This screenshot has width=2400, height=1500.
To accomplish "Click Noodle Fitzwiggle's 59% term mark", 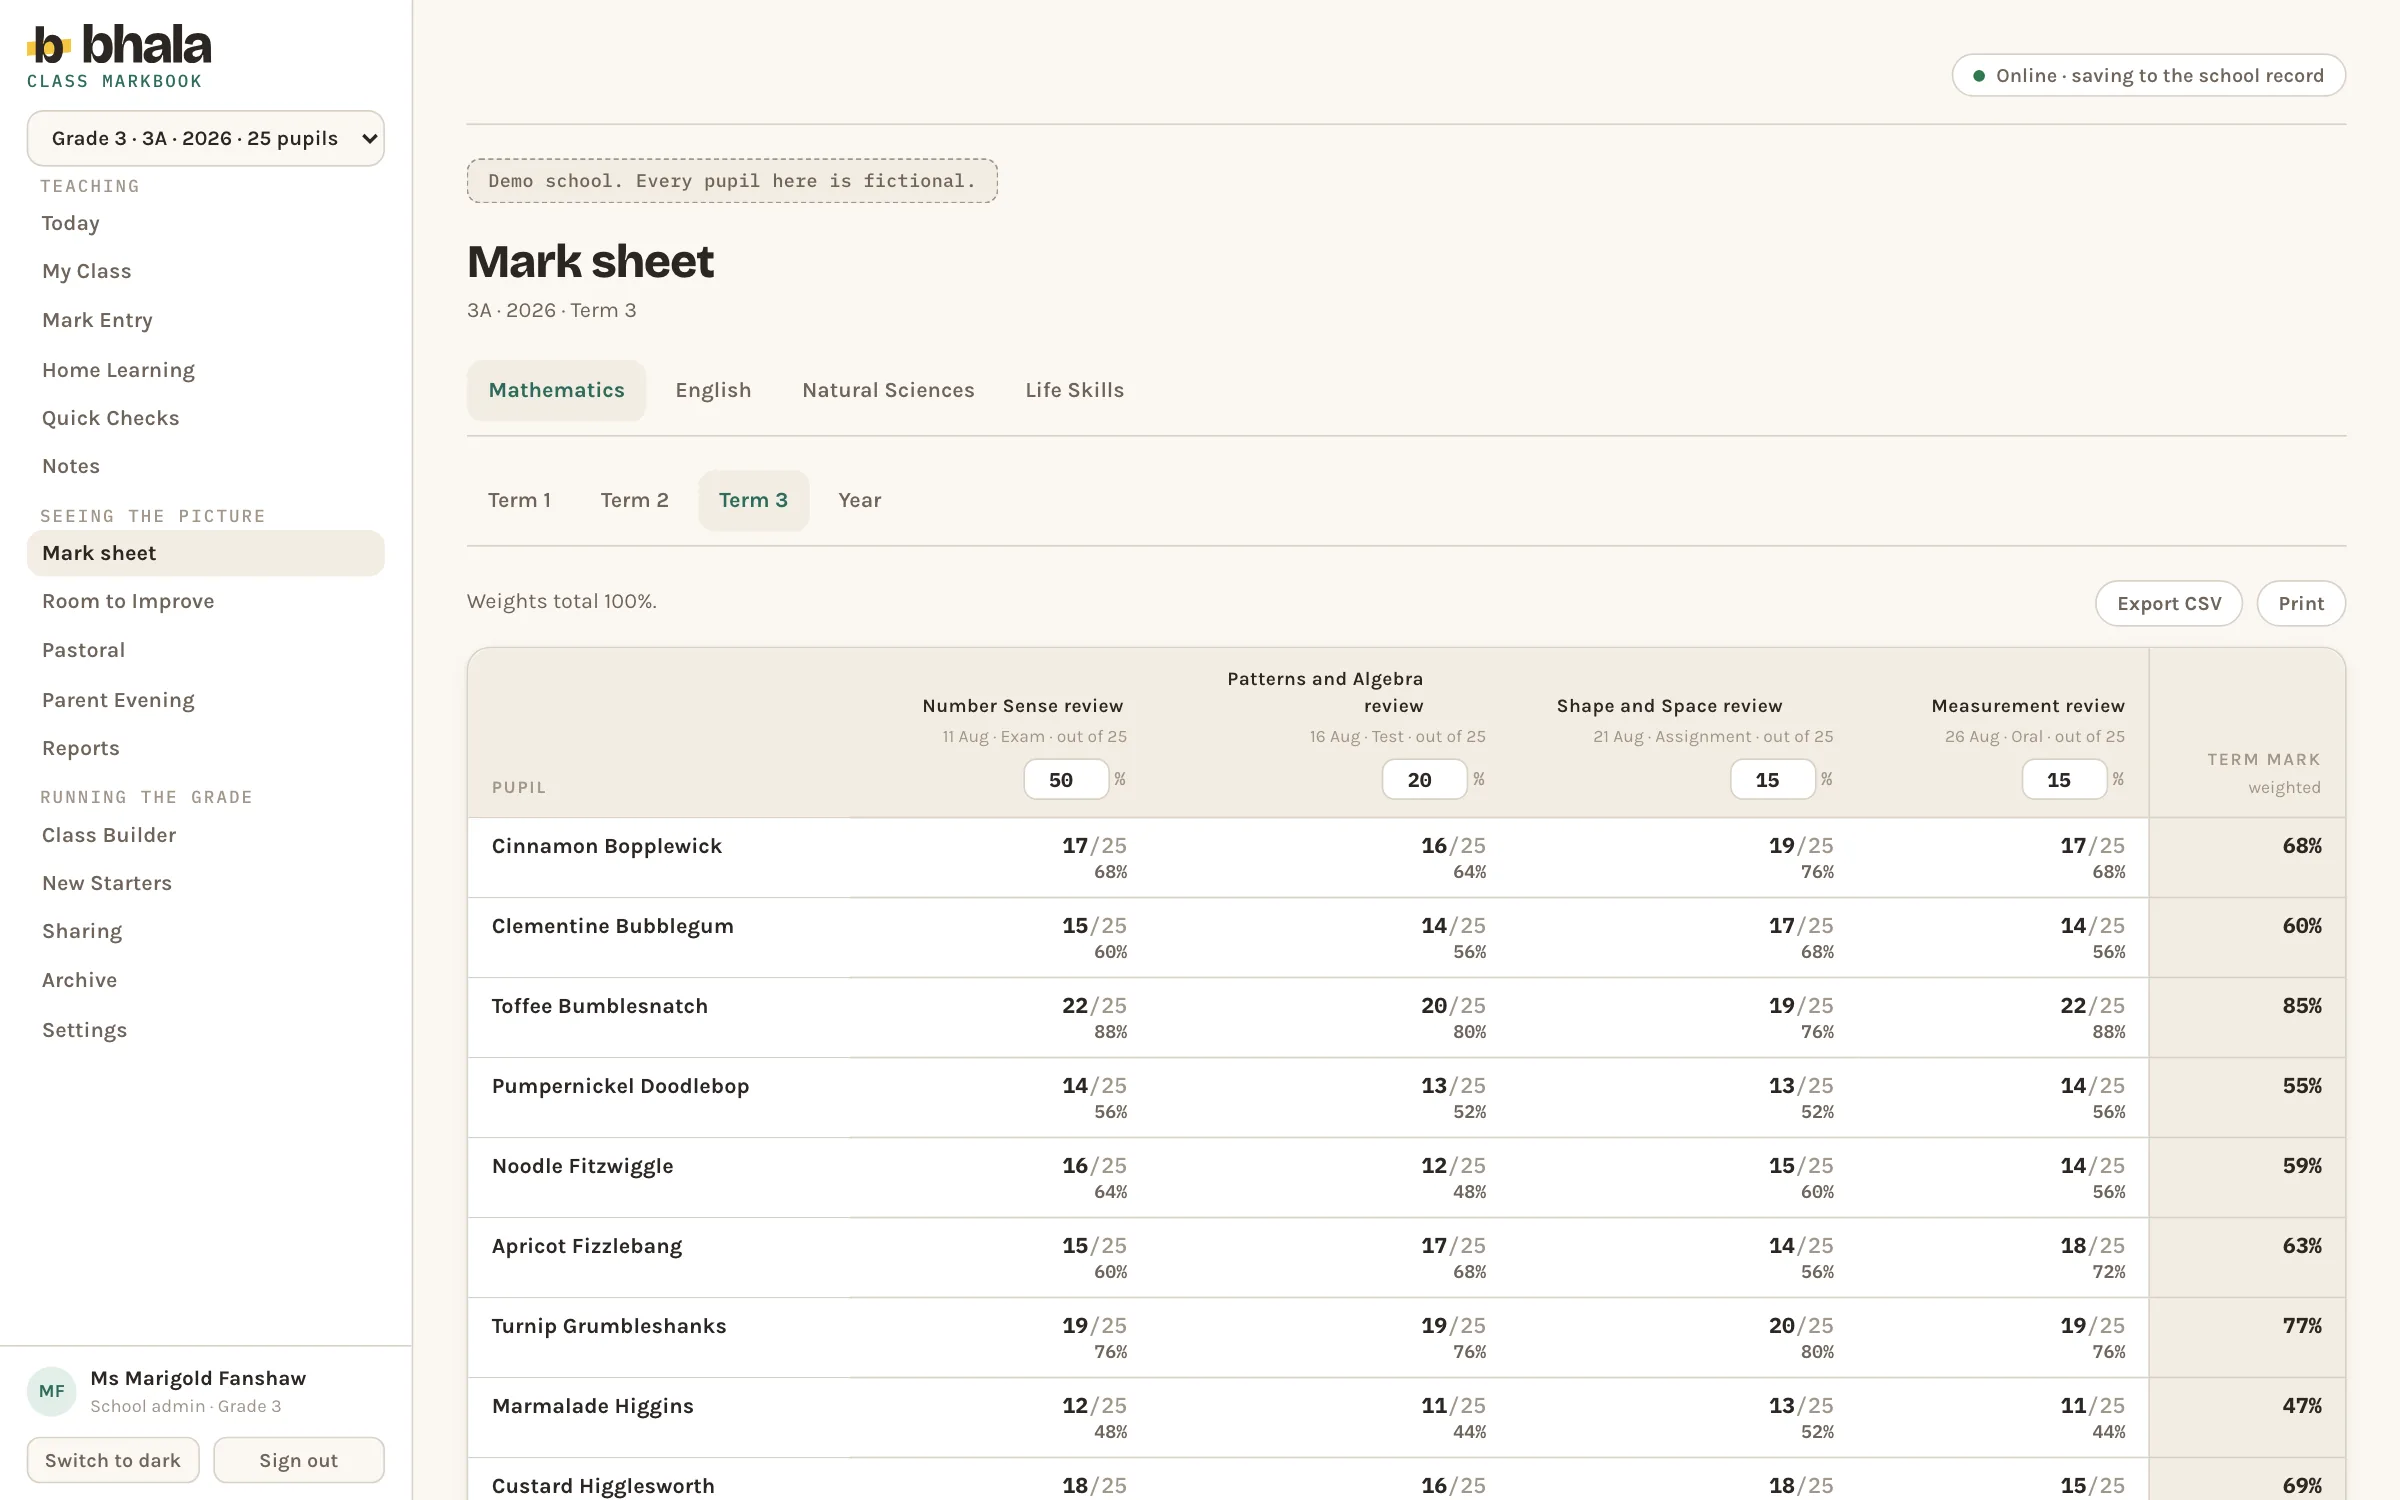I will tap(2301, 1166).
